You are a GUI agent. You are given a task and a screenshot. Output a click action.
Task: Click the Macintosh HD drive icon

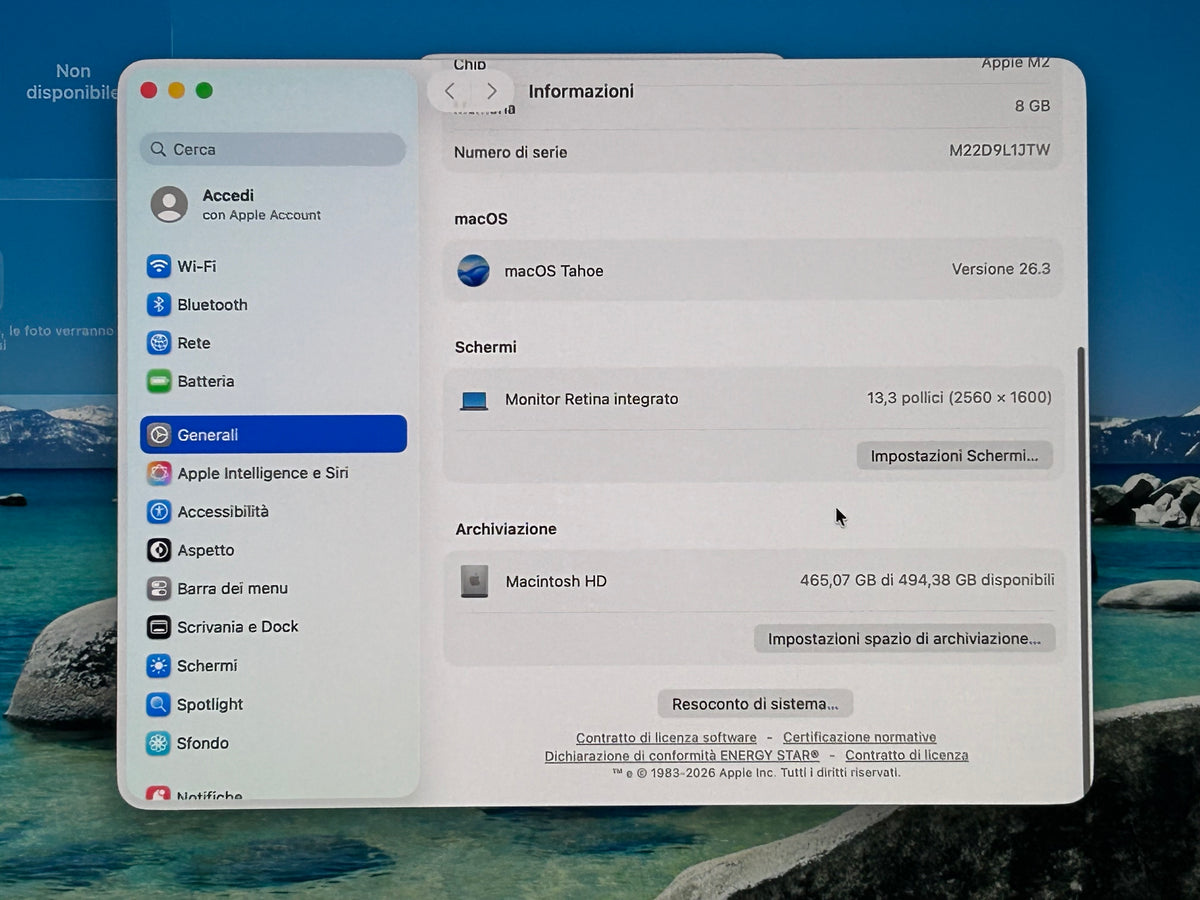(x=474, y=581)
